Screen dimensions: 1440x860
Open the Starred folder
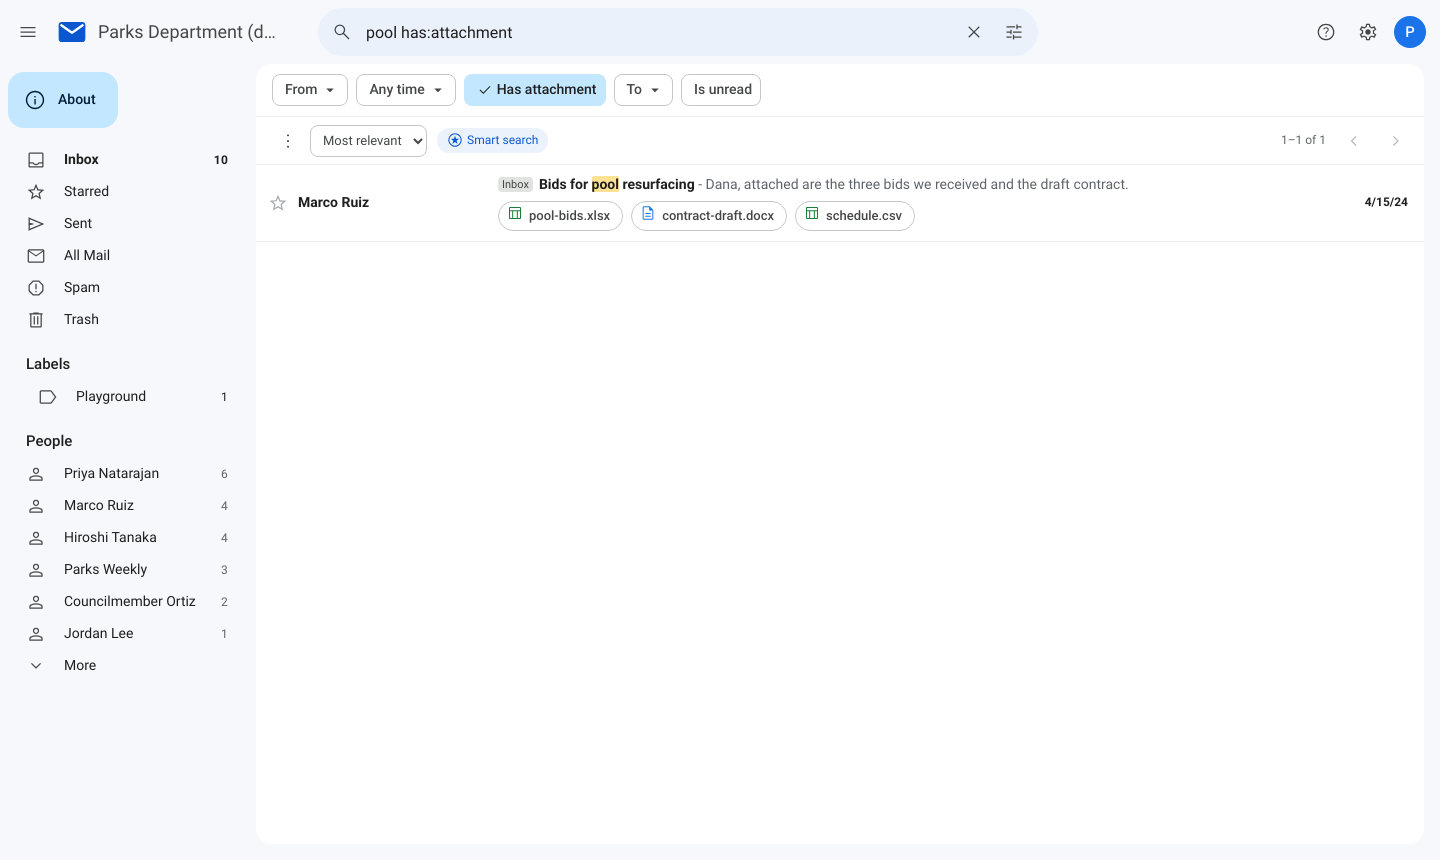tap(128, 192)
